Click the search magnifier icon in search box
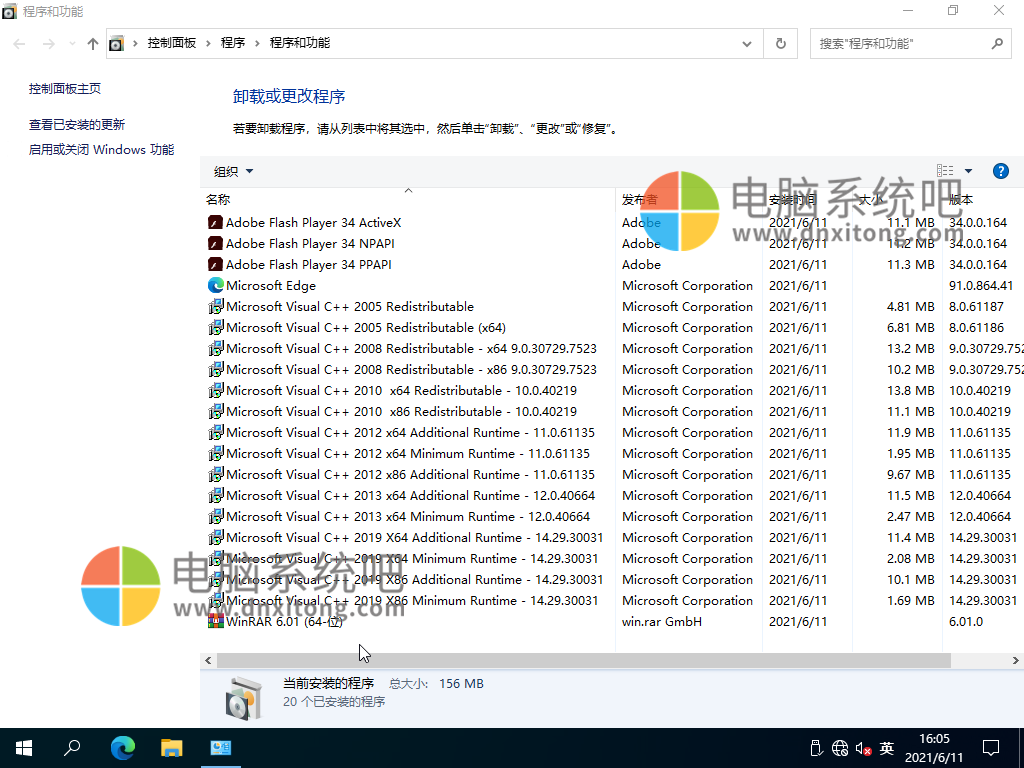The image size is (1024, 768). [997, 44]
